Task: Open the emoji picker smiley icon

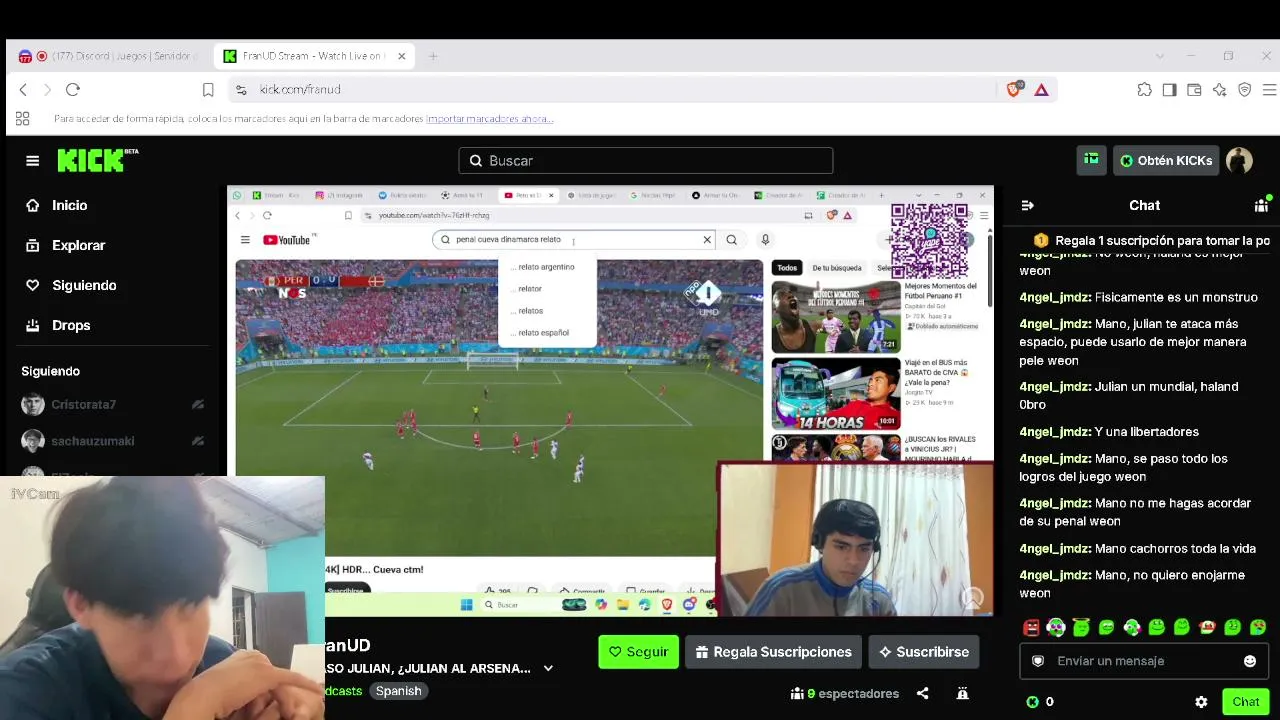Action: [x=1250, y=661]
